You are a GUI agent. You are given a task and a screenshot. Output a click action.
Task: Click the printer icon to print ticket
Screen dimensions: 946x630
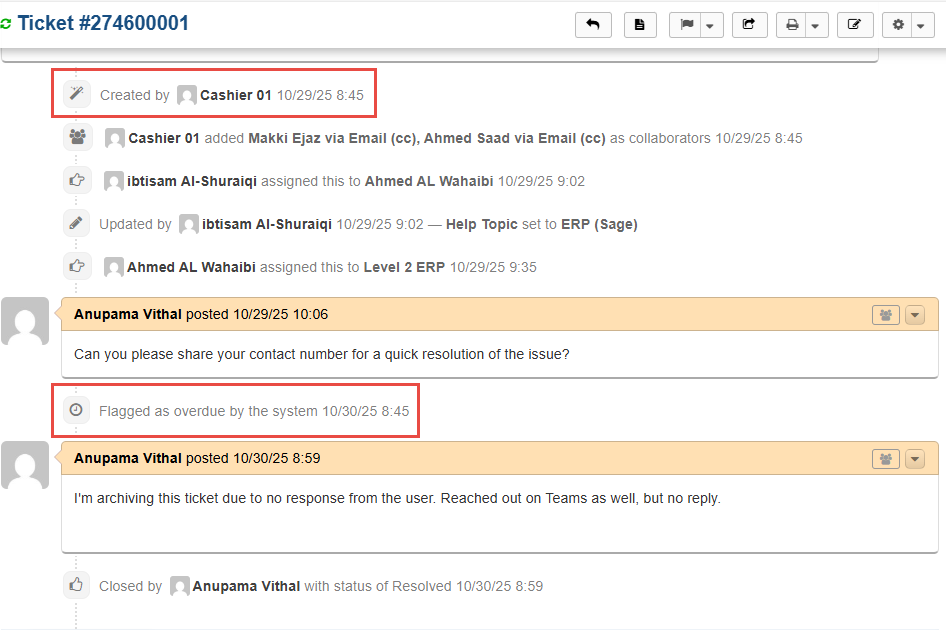pos(793,25)
